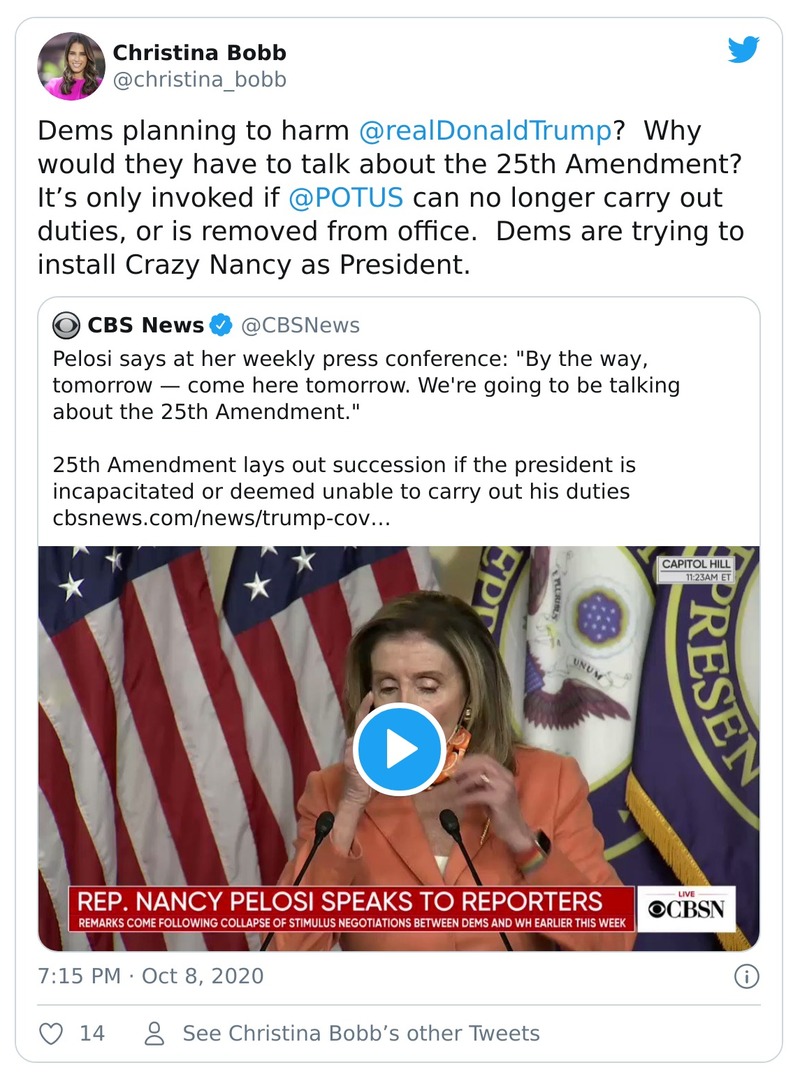This screenshot has height=1079, width=800.
Task: Open Christina Bobb's profile picture
Action: coord(71,66)
